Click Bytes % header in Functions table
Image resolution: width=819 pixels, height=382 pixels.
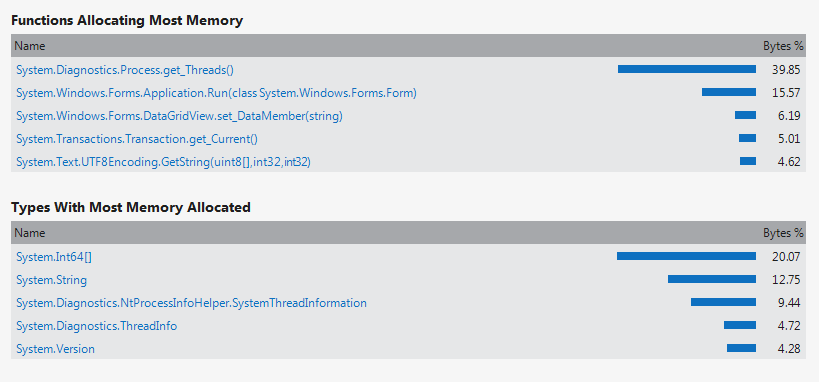[783, 46]
